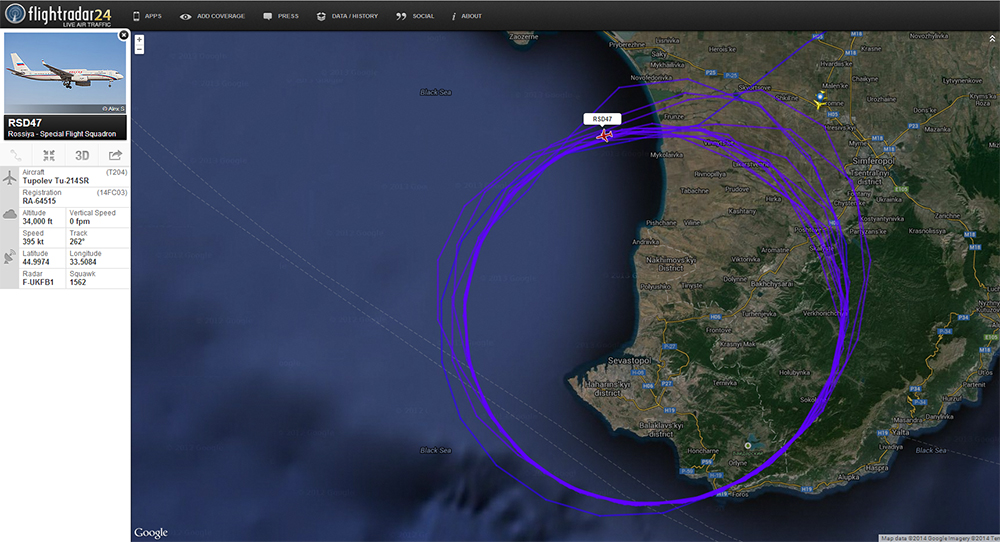
Task: Expand the collapse chevron at map top-right
Action: (x=992, y=39)
